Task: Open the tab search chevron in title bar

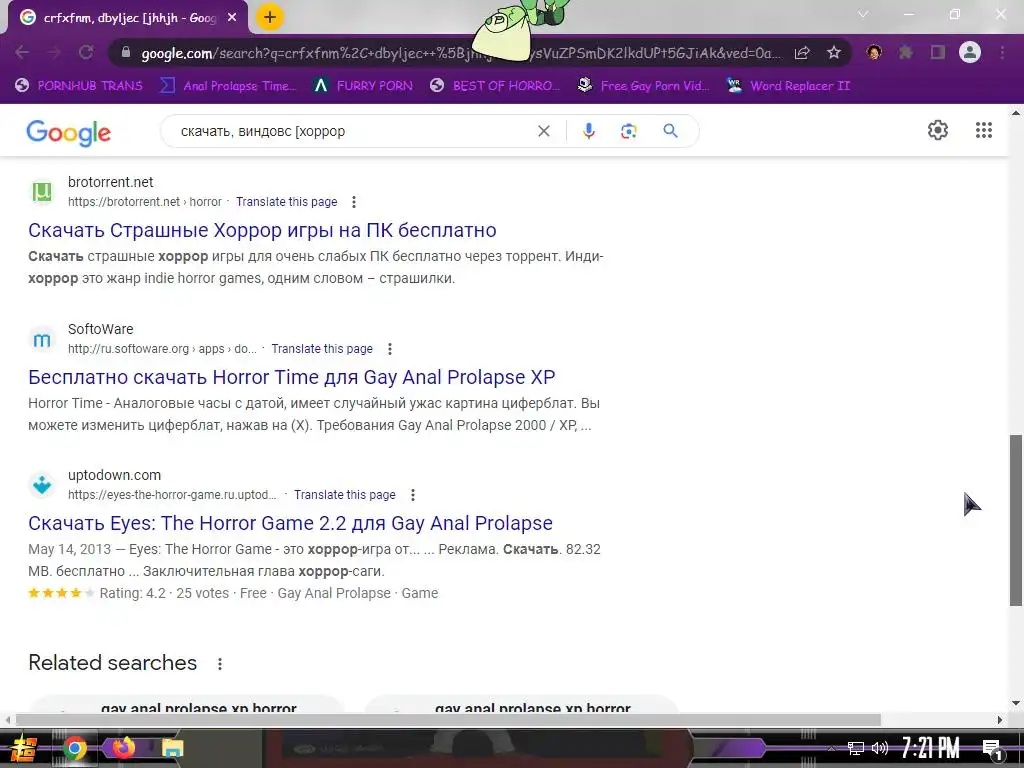Action: (863, 14)
